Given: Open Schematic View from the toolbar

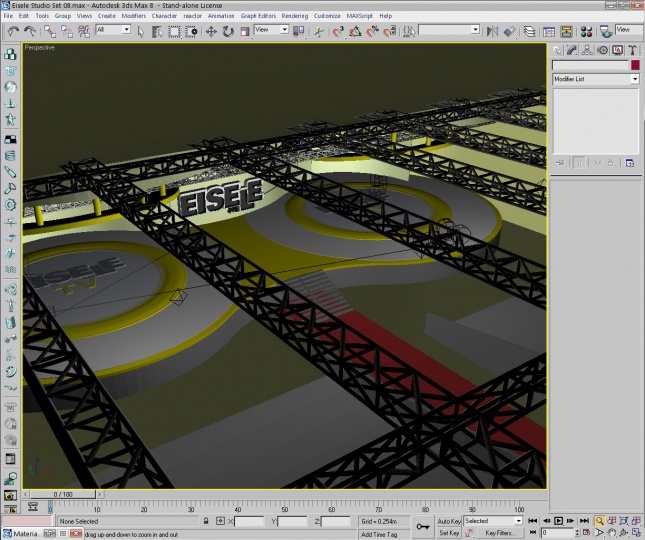Looking at the screenshot, I should click(x=566, y=32).
